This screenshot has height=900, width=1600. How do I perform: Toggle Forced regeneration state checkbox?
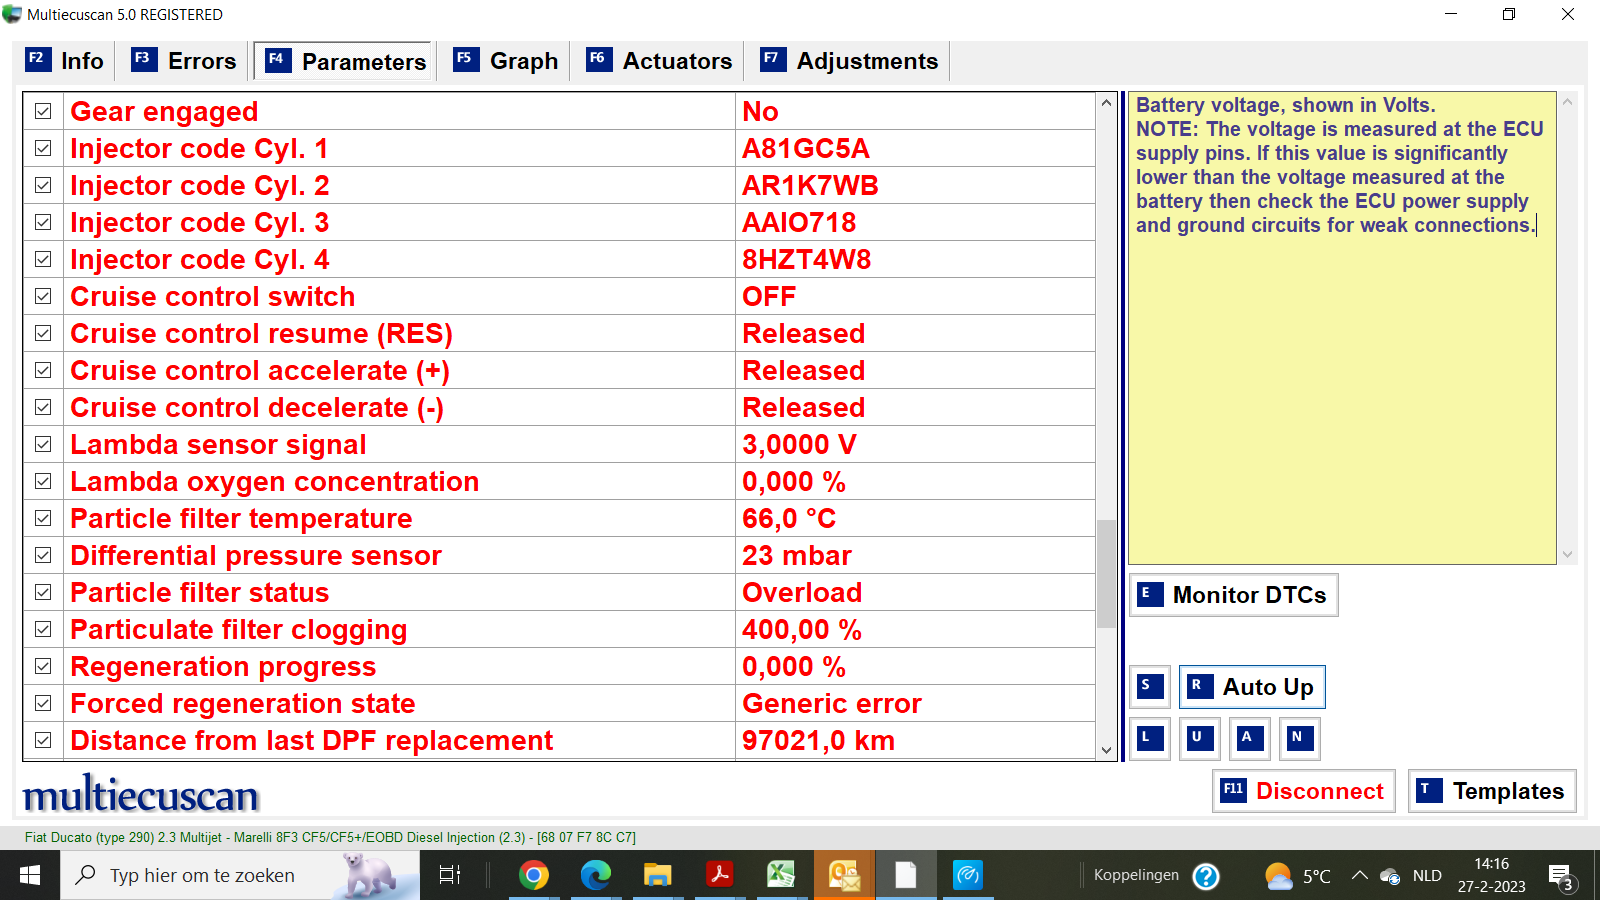tap(43, 703)
